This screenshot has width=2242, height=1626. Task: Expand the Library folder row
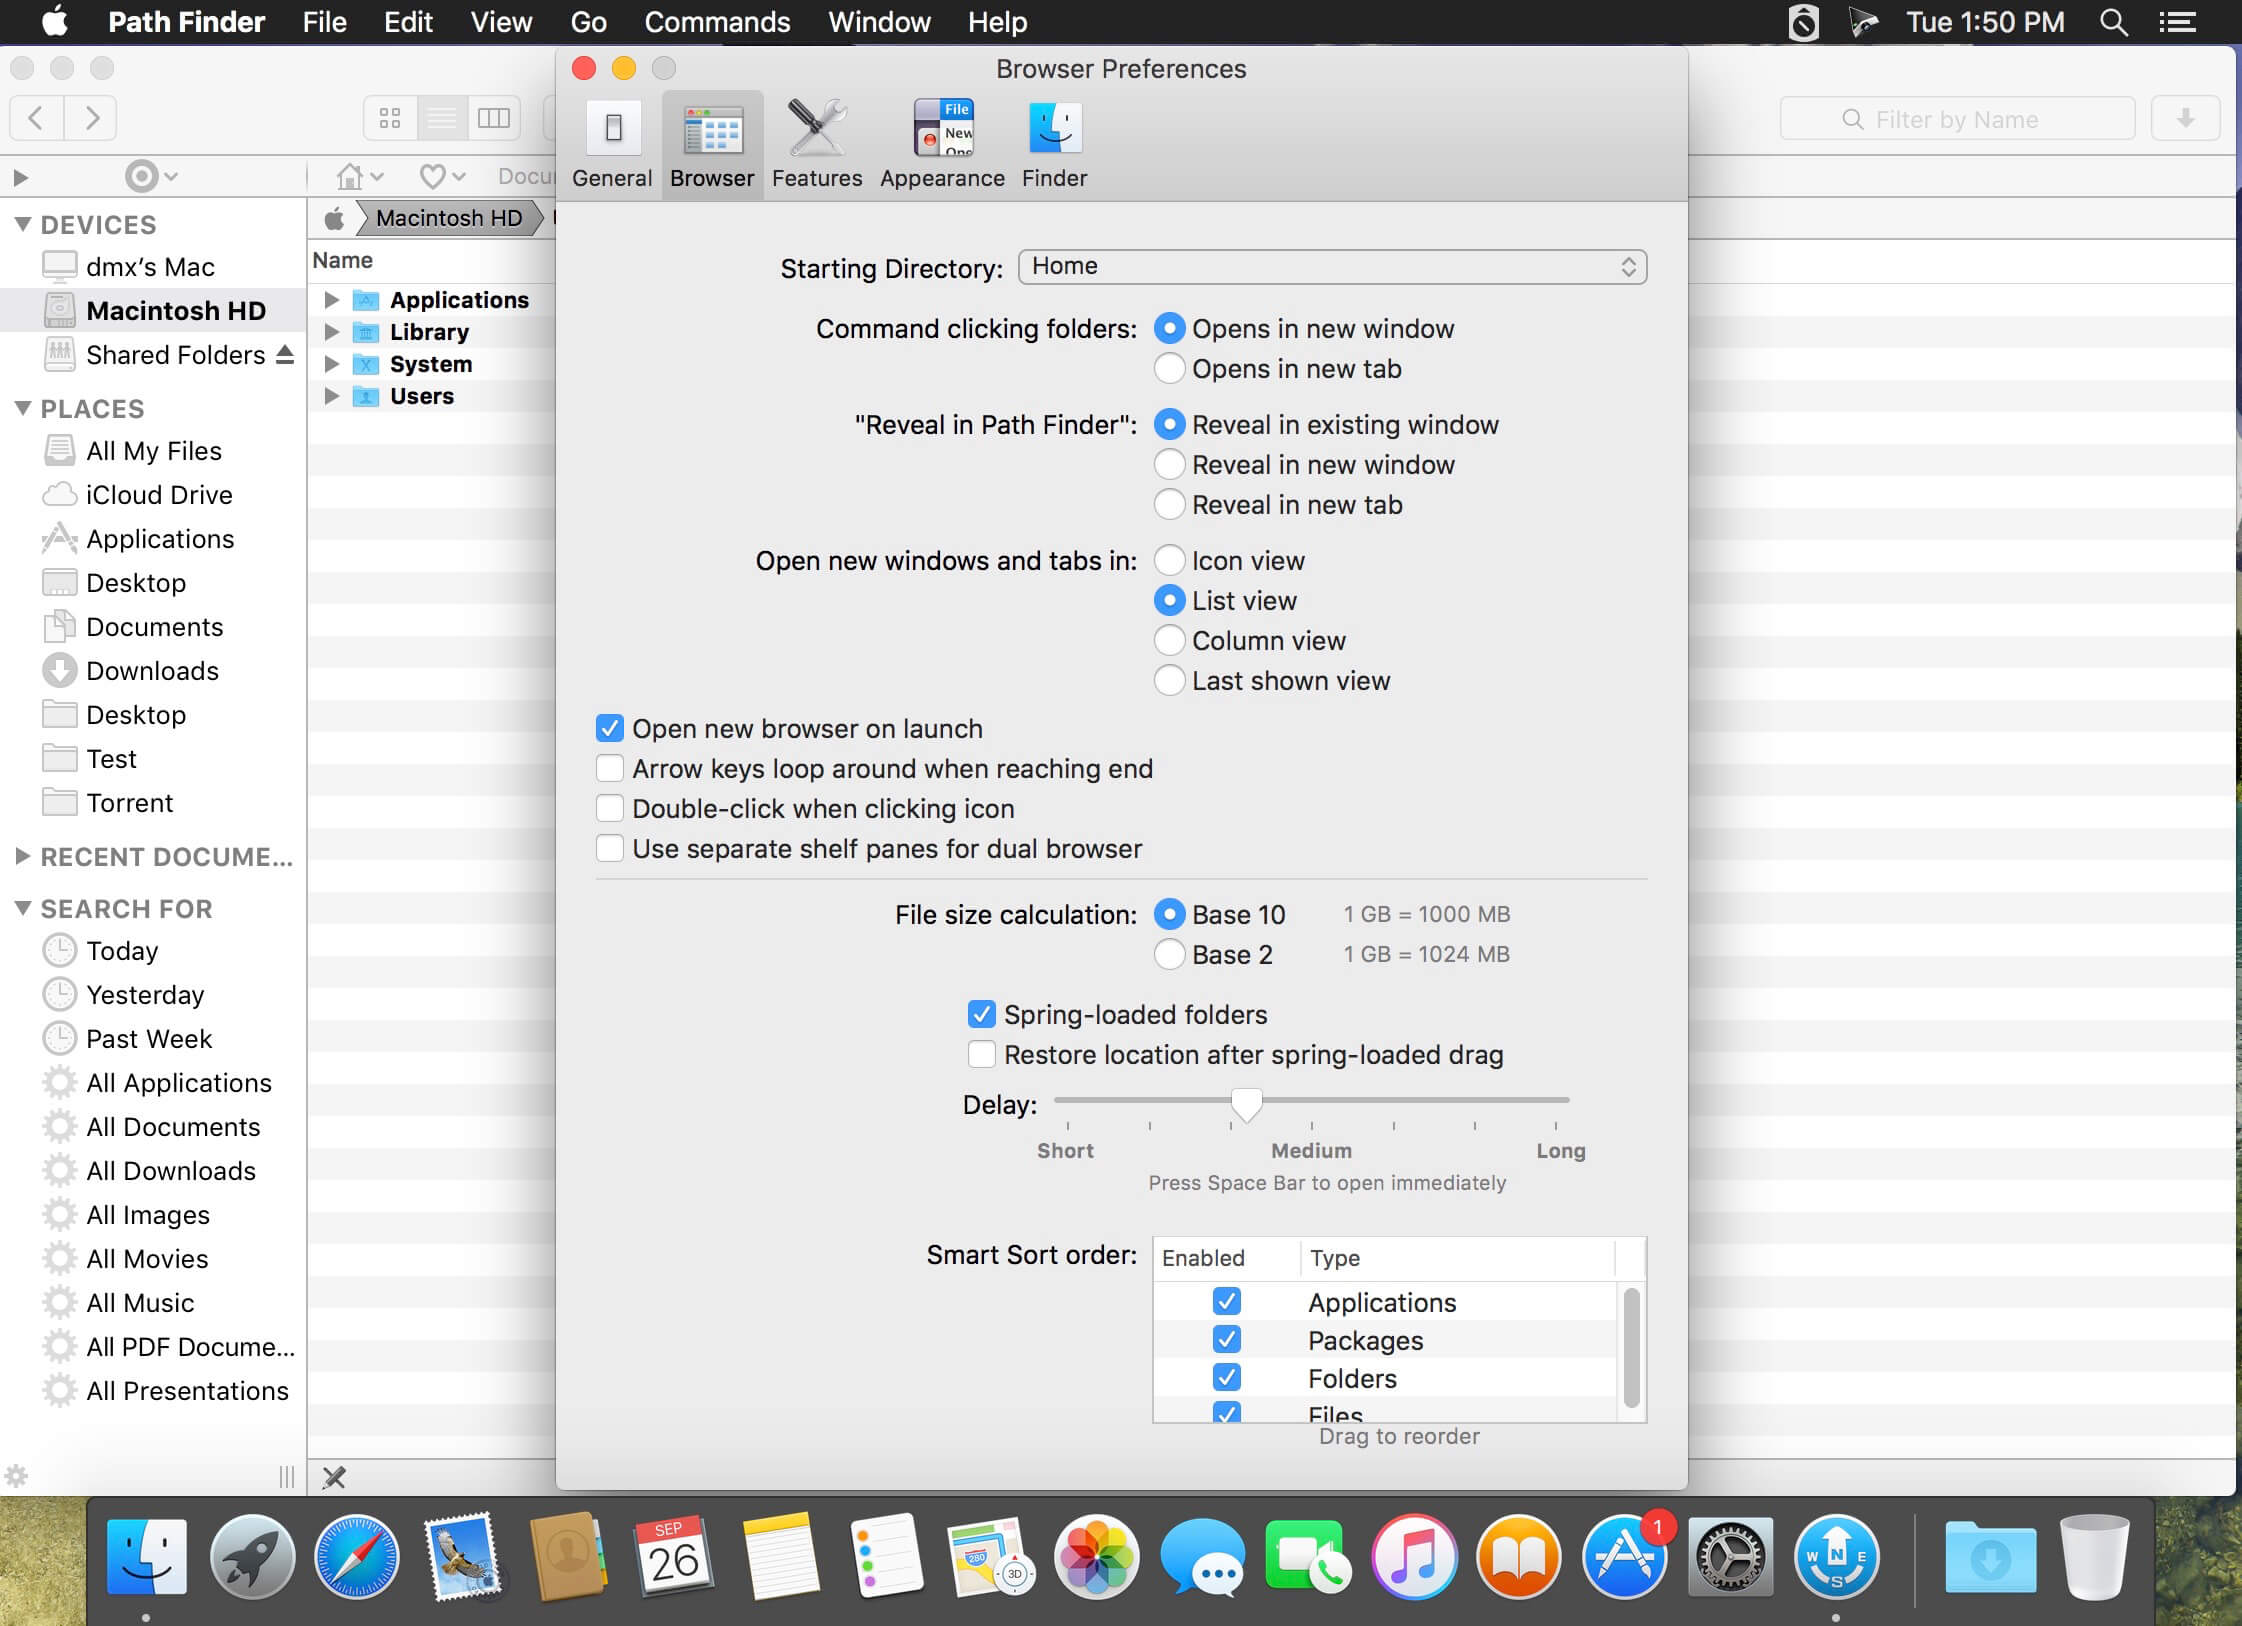pyautogui.click(x=331, y=332)
